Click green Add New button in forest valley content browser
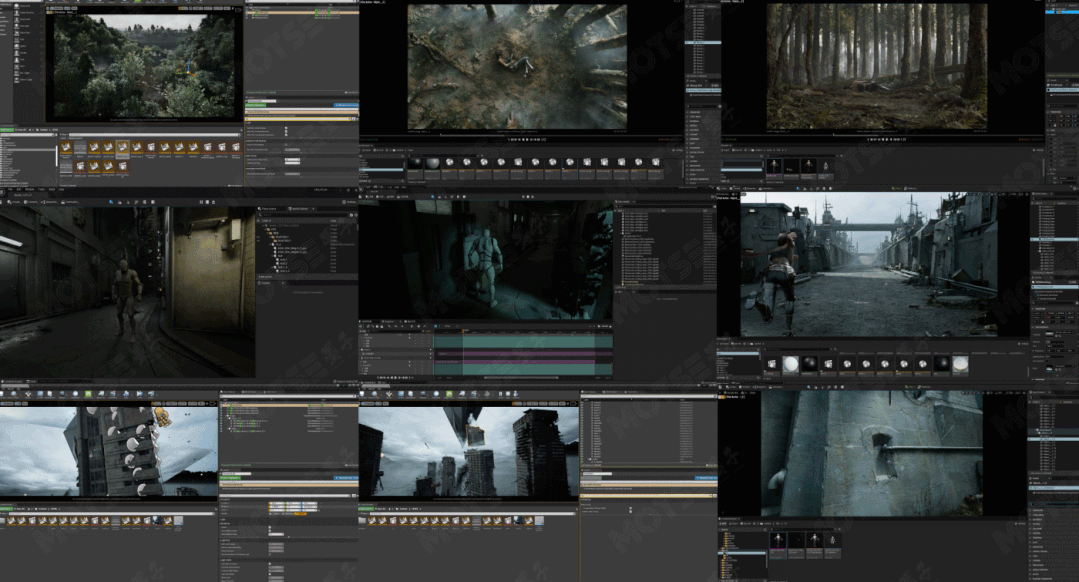This screenshot has width=1079, height=582. pyautogui.click(x=8, y=129)
